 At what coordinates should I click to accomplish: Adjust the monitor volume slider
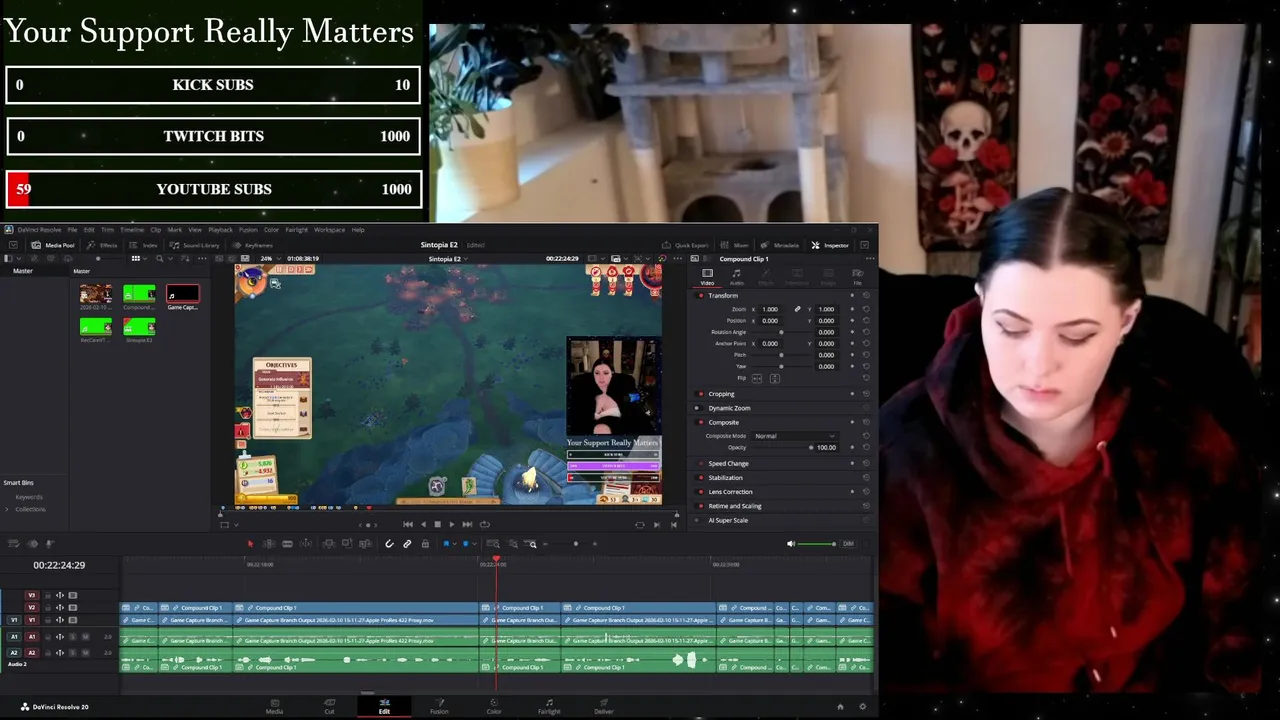[x=817, y=544]
